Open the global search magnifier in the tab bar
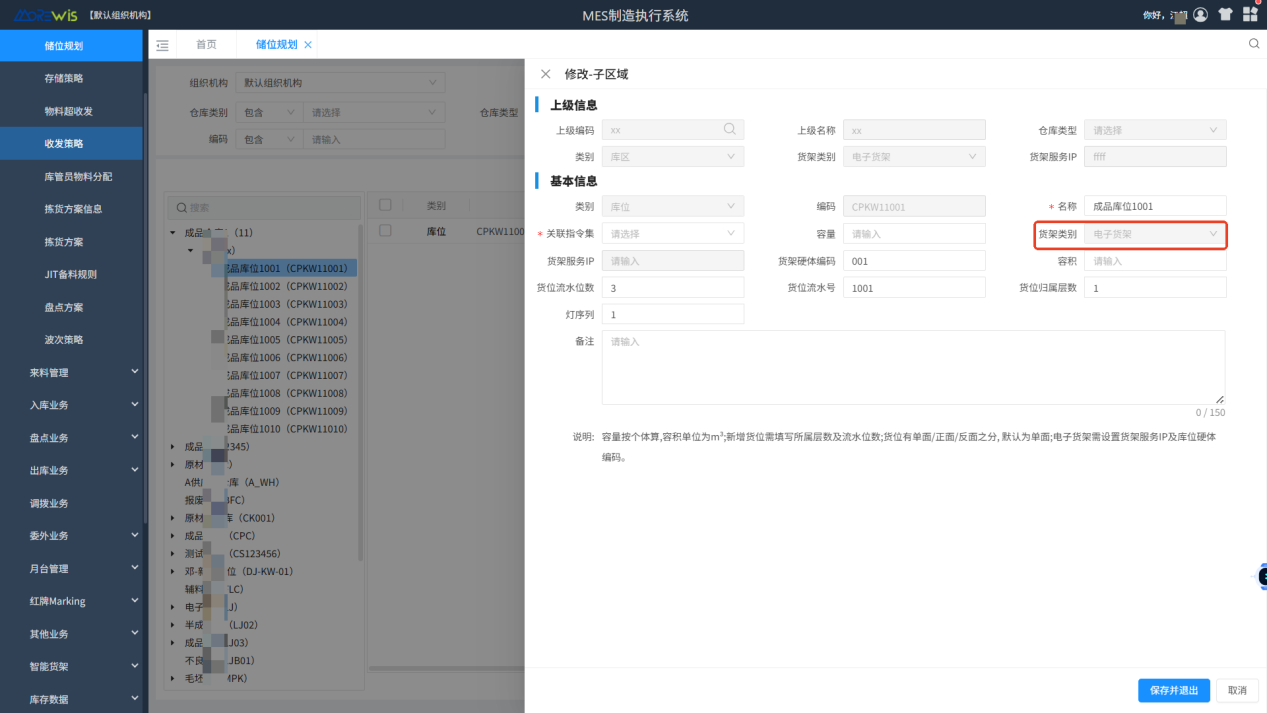This screenshot has height=713, width=1267. pyautogui.click(x=1253, y=44)
